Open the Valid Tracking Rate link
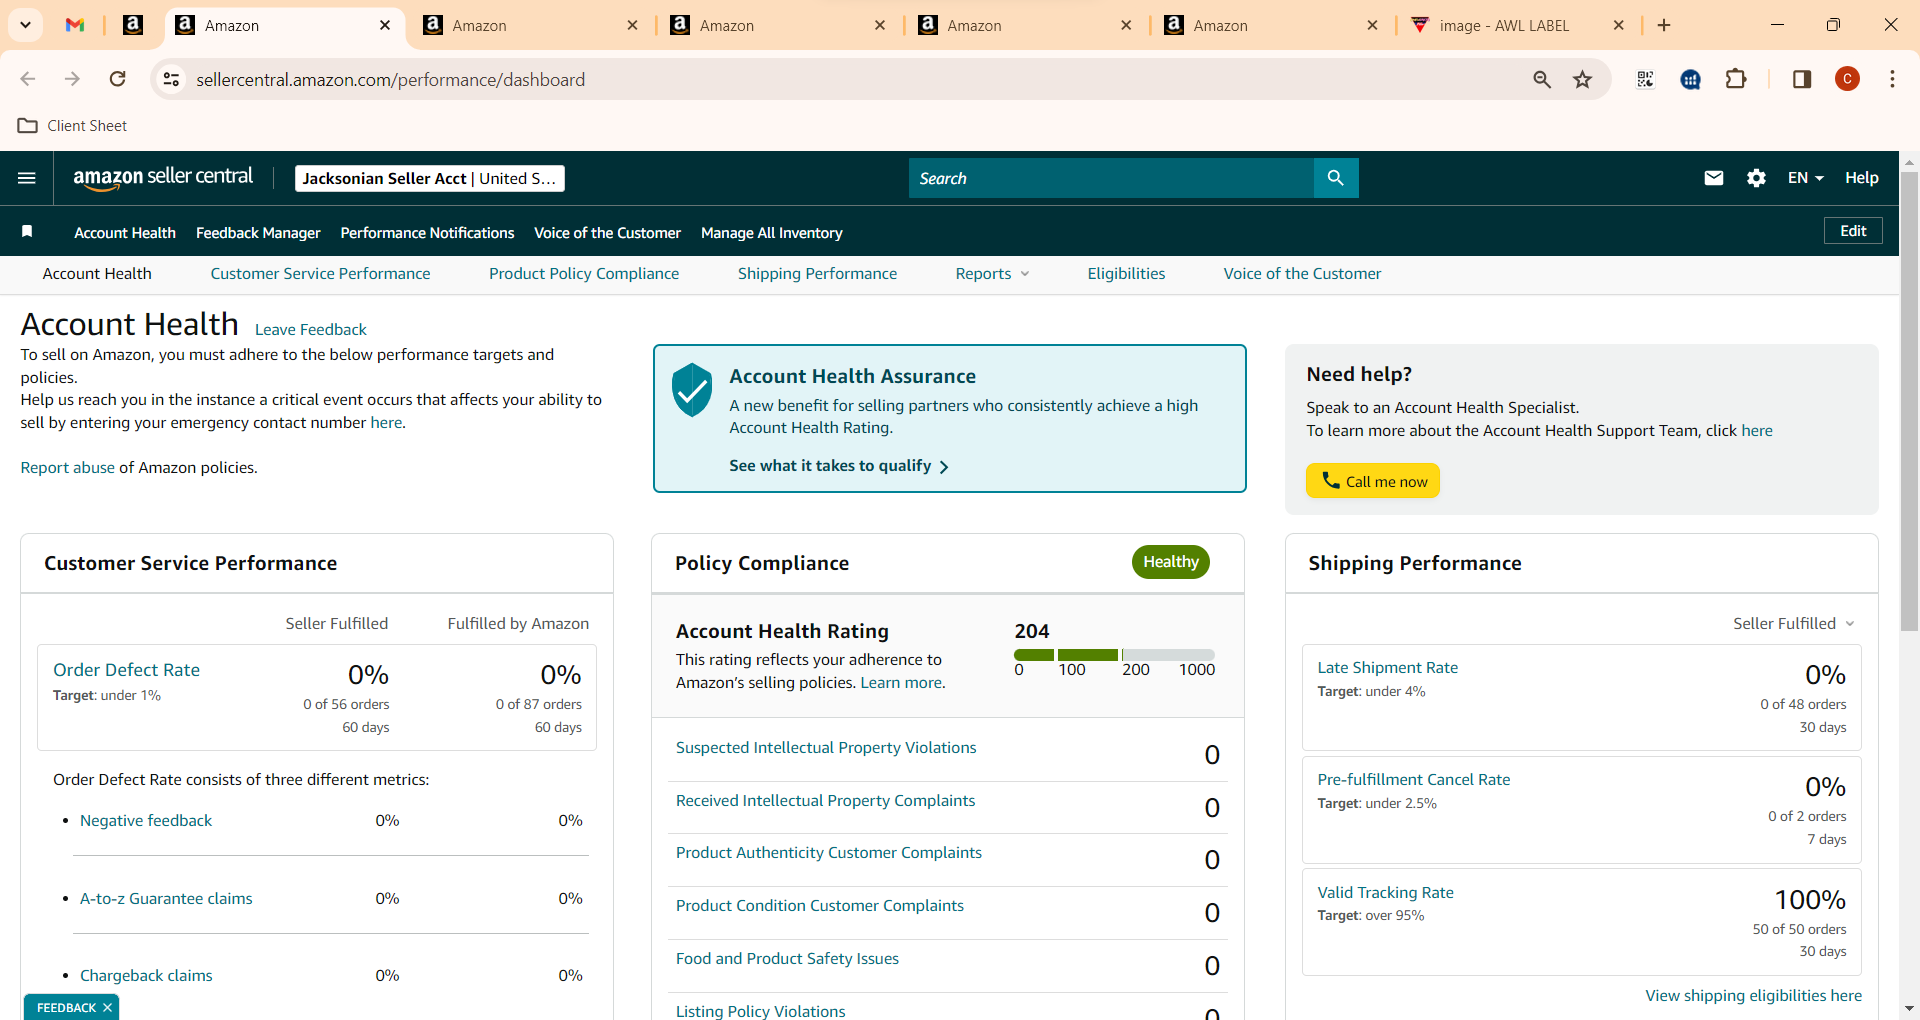This screenshot has height=1020, width=1920. (1385, 893)
